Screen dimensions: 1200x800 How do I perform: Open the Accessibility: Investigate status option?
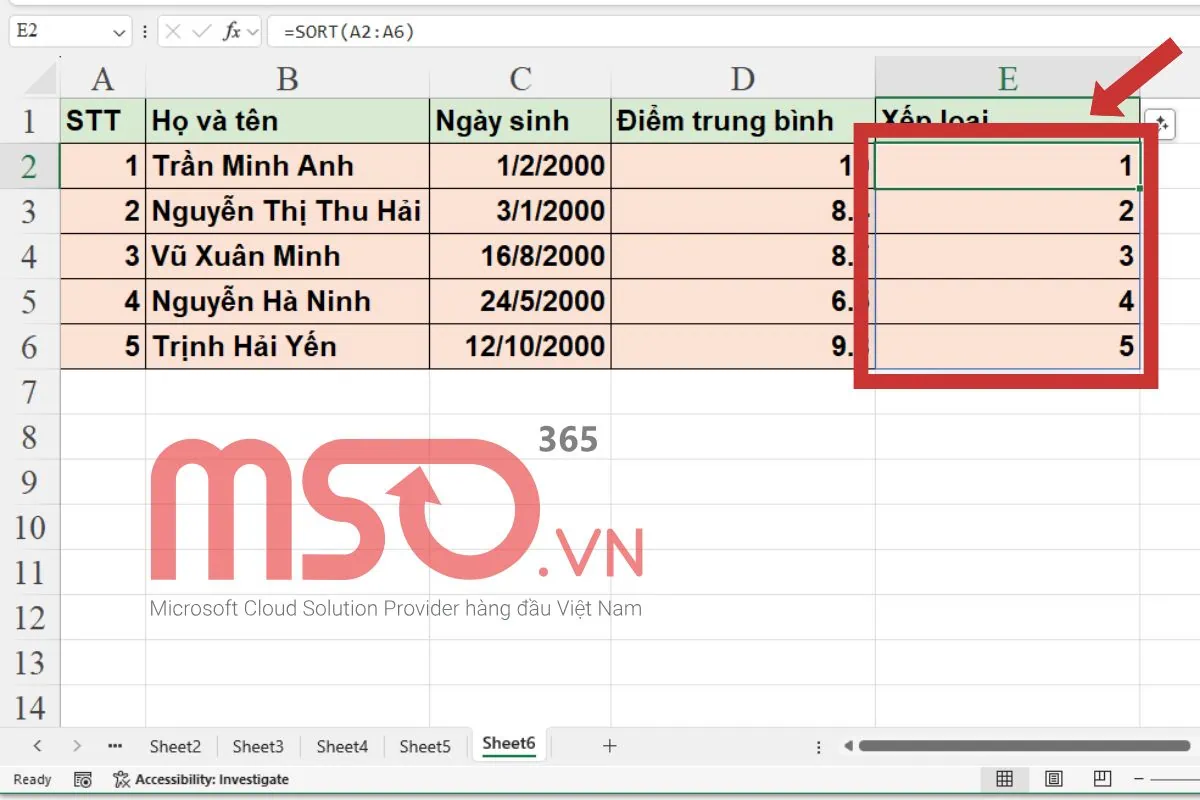tap(200, 779)
